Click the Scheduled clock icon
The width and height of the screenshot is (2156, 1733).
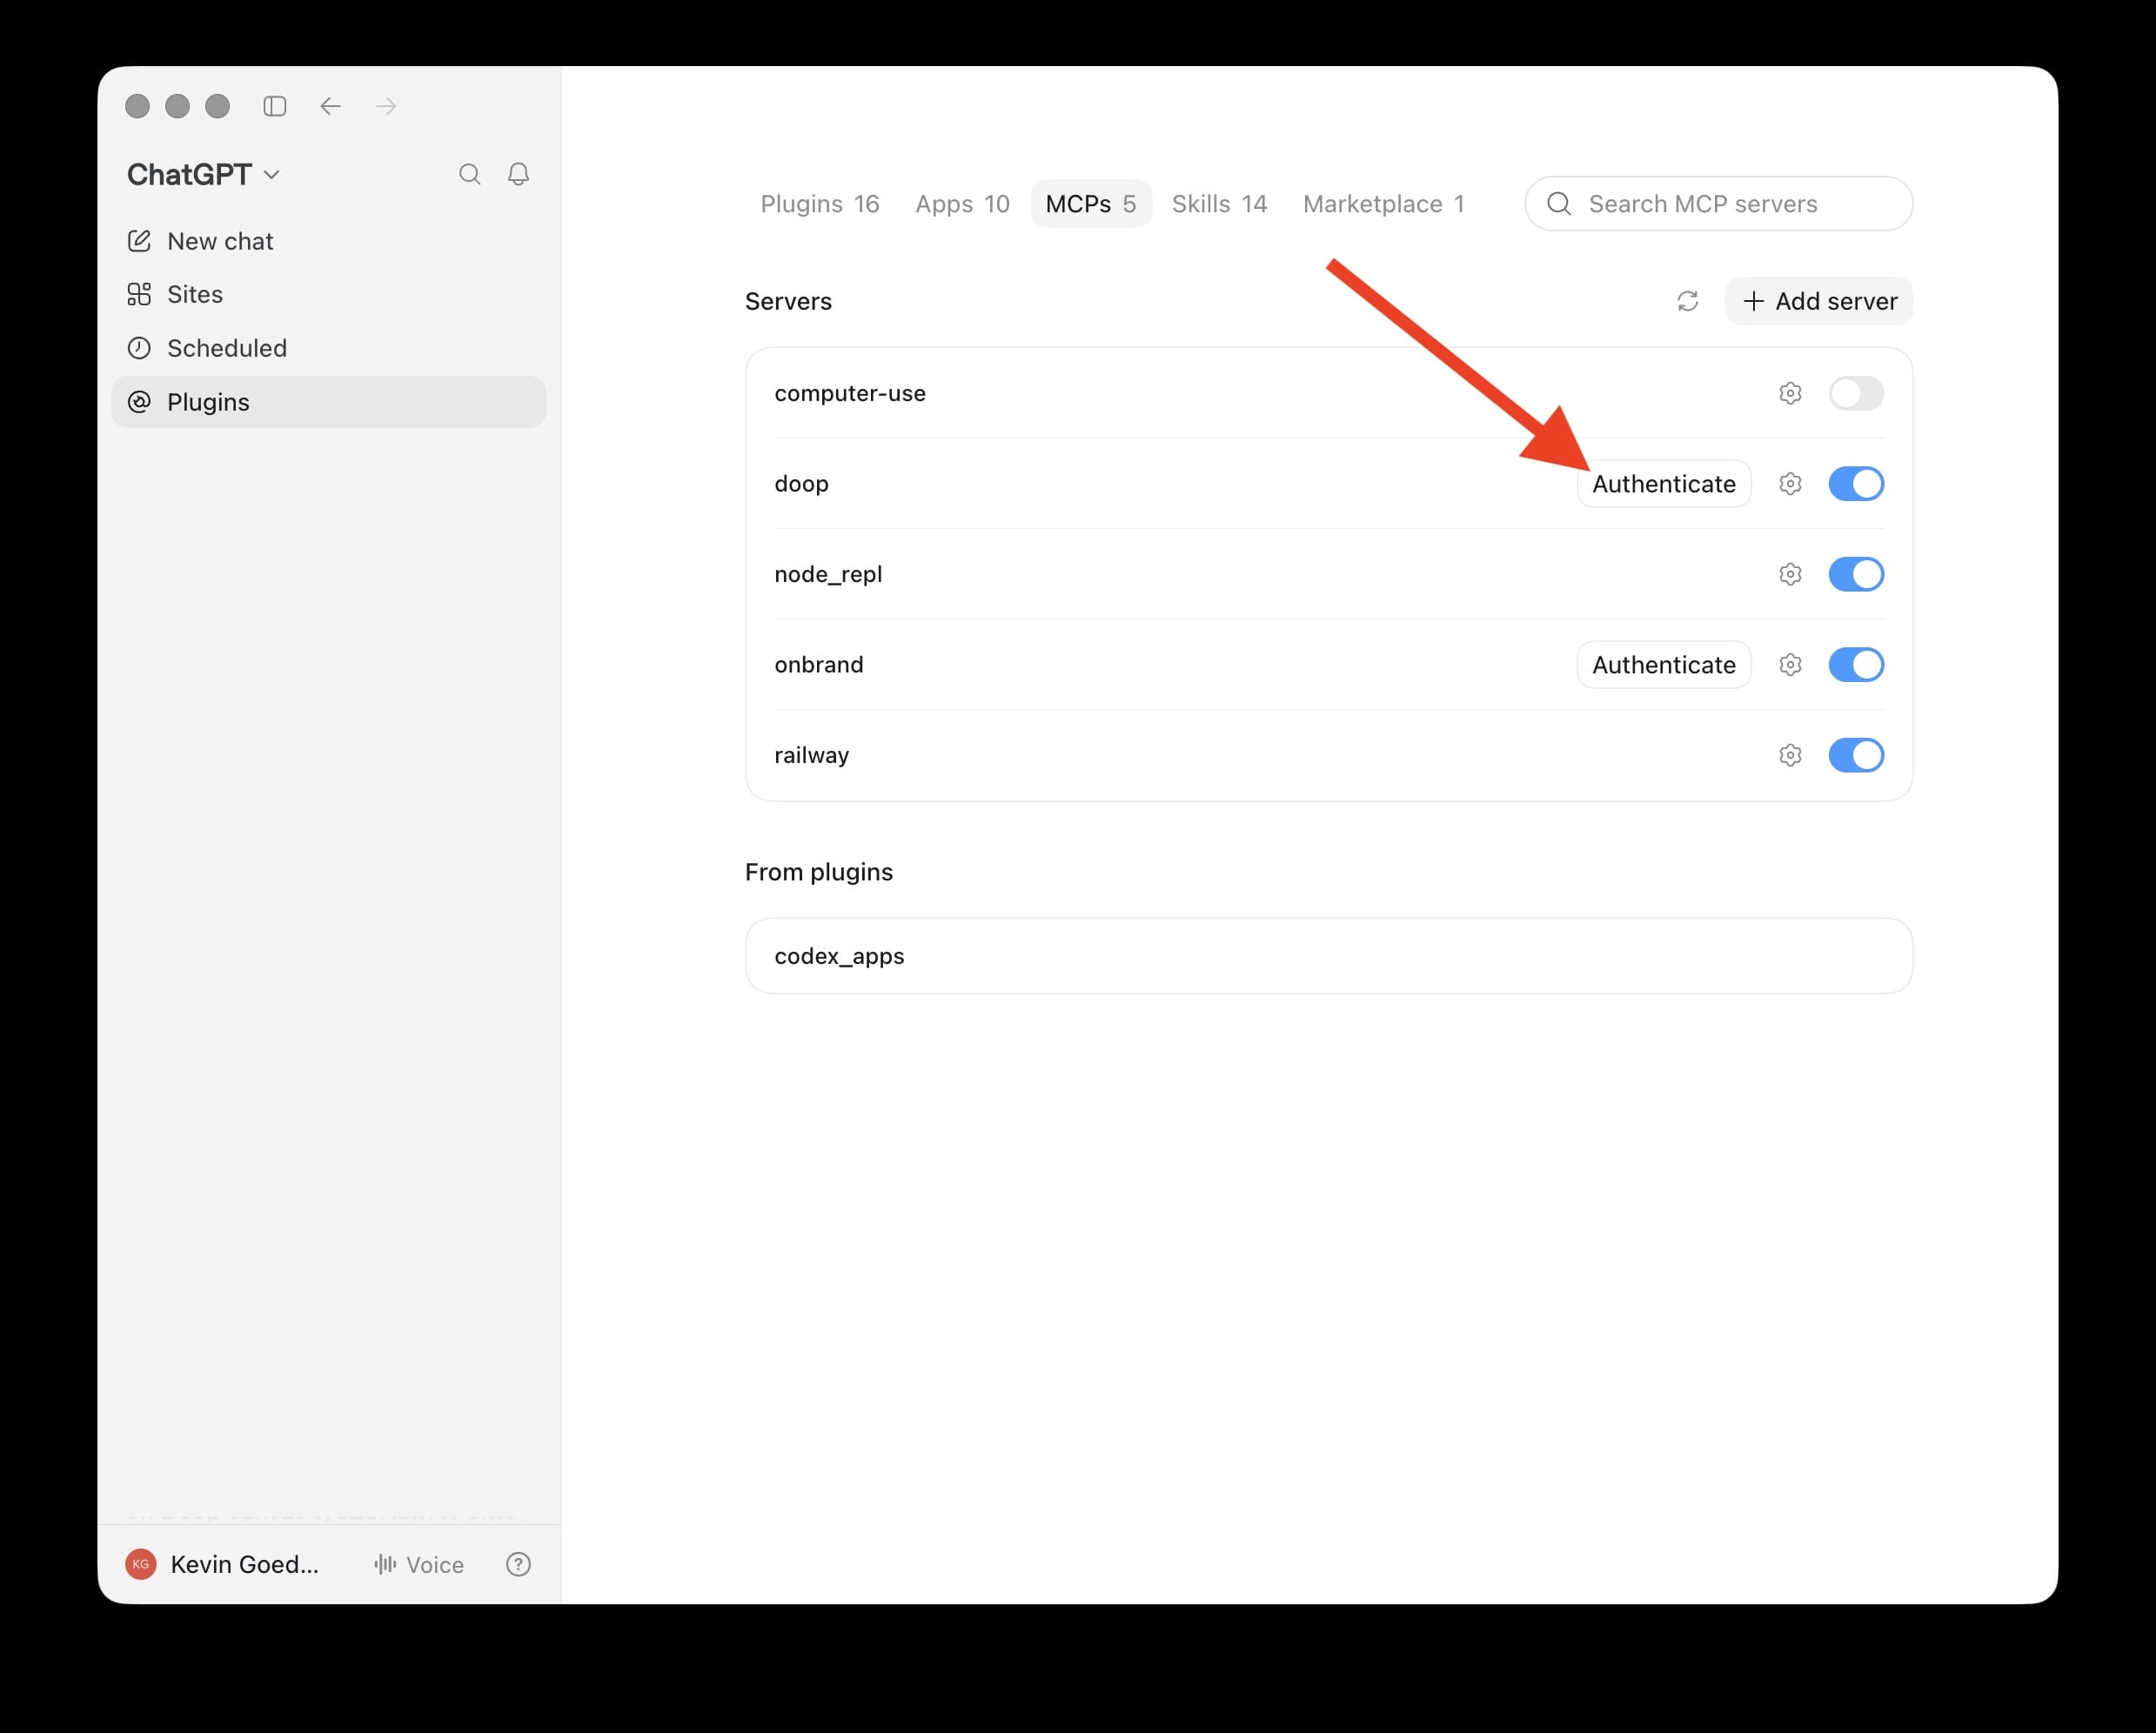[139, 348]
